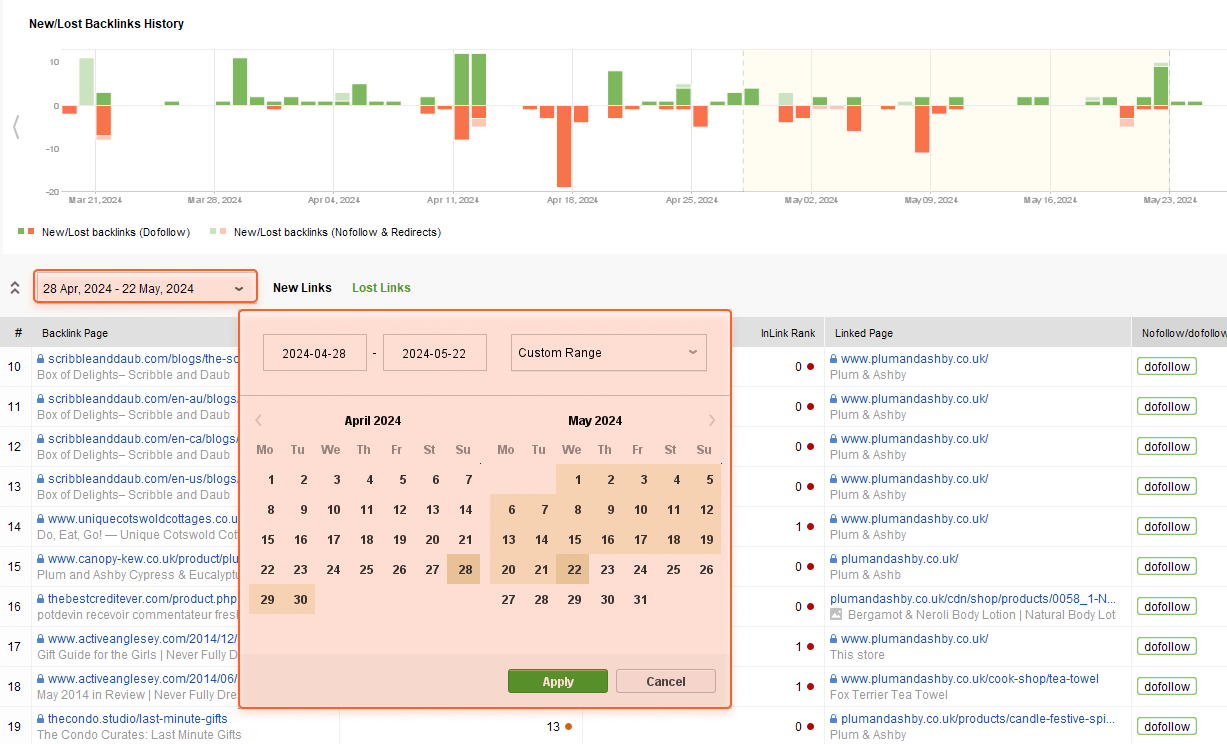Open scribbleanddaub.com/en-au/blogs link
This screenshot has height=744, width=1227.
pyautogui.click(x=143, y=399)
